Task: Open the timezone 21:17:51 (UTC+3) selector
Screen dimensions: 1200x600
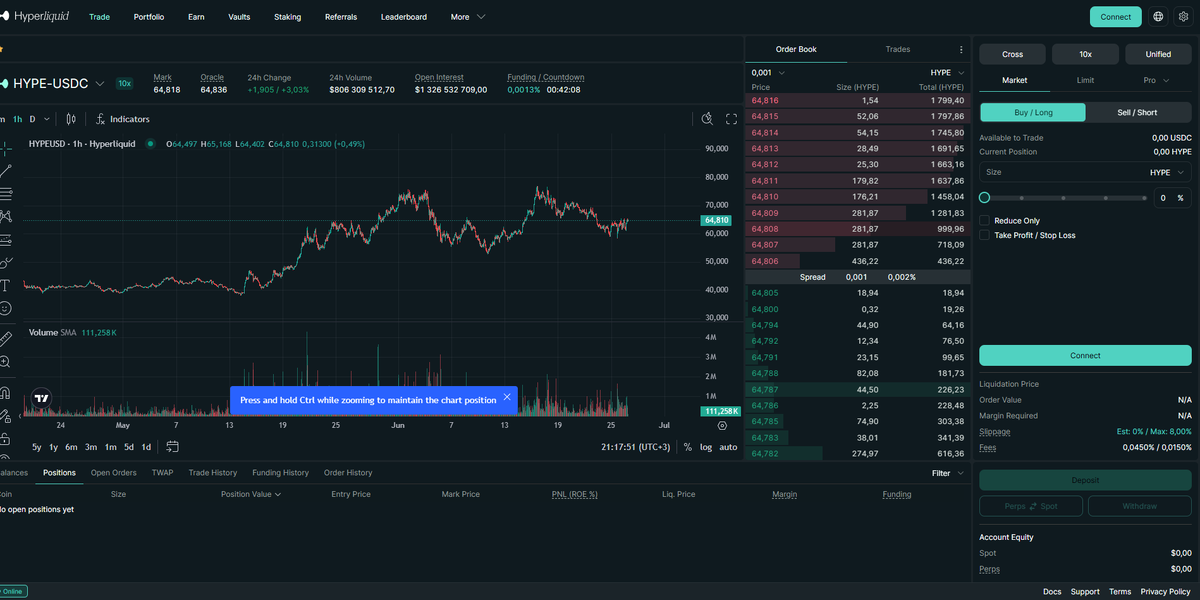Action: point(635,447)
